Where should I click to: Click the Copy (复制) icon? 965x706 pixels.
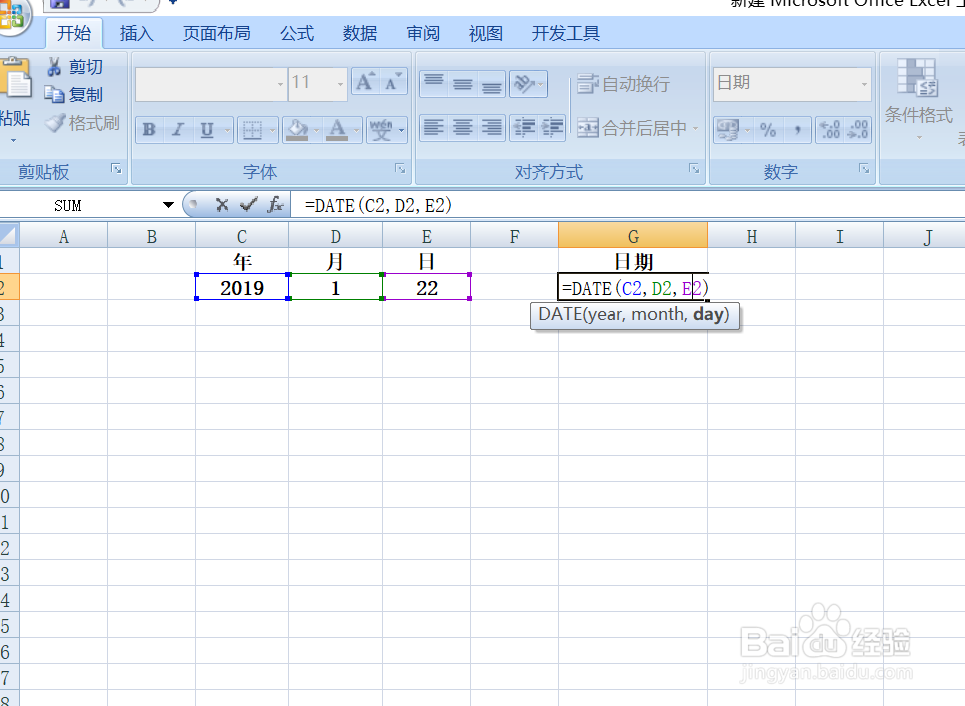tap(54, 94)
